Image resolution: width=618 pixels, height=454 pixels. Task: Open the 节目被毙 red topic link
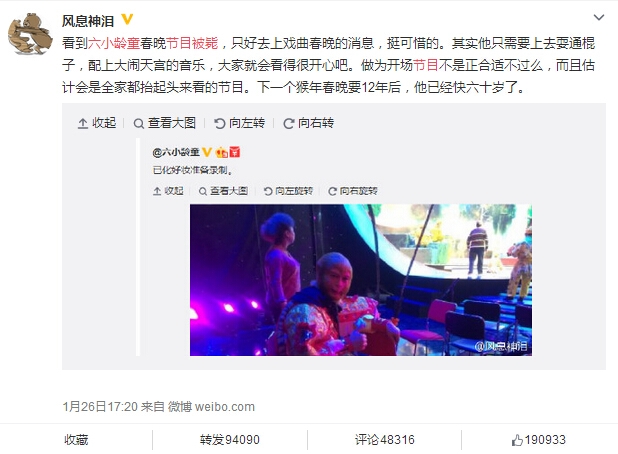click(192, 43)
